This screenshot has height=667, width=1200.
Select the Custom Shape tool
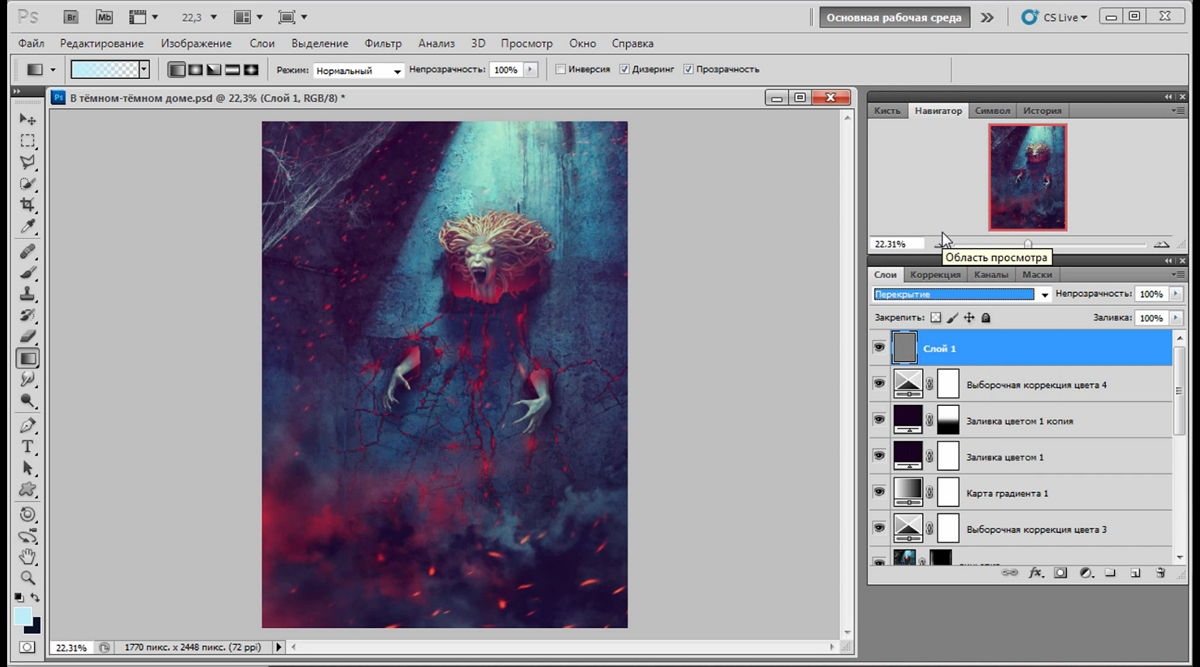coord(28,490)
